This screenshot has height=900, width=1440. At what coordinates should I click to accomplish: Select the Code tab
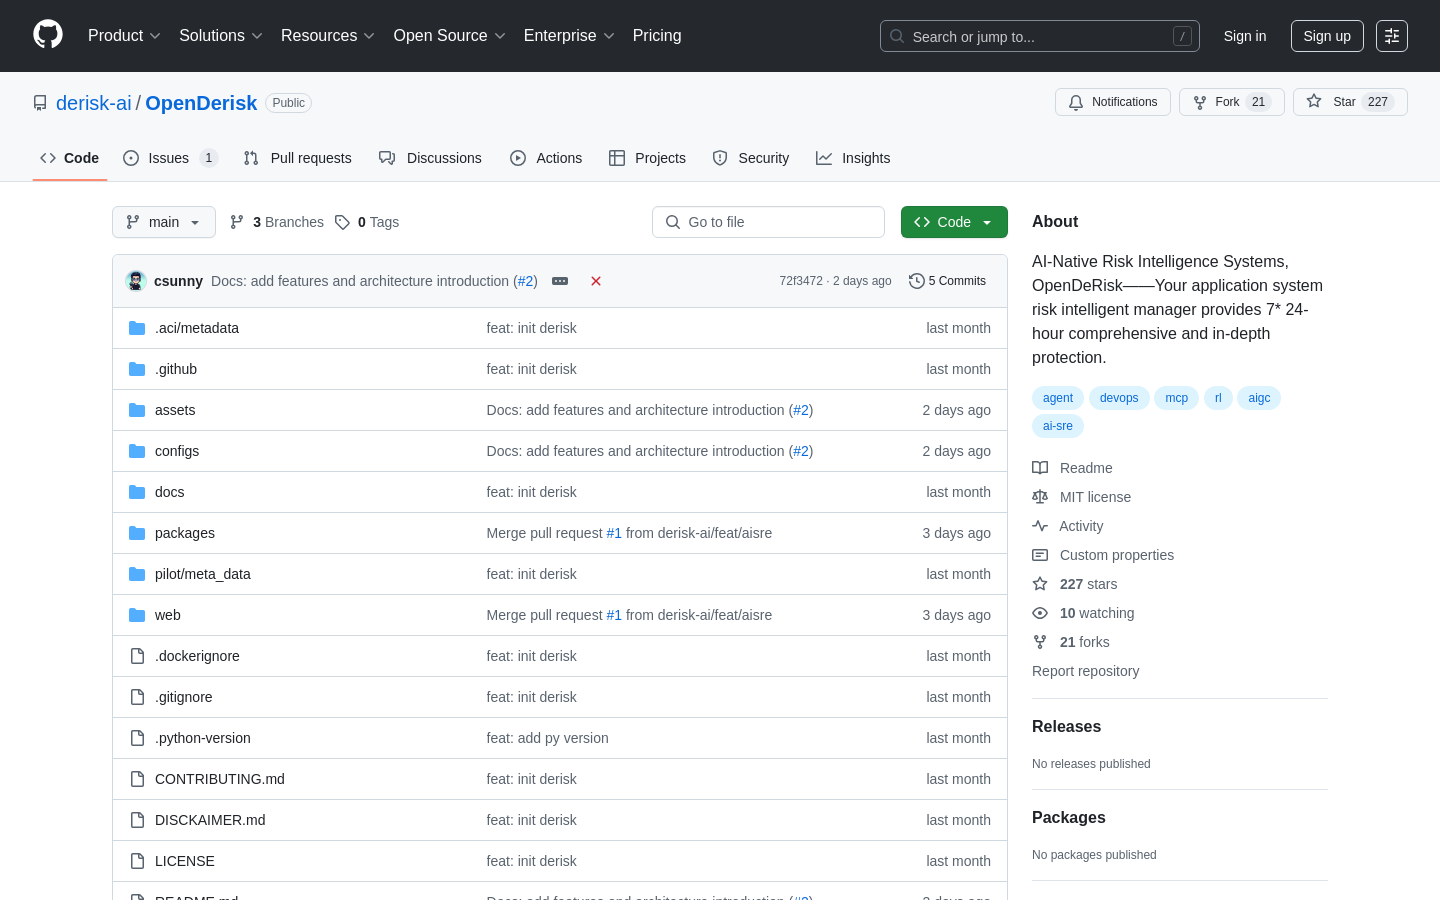click(70, 158)
